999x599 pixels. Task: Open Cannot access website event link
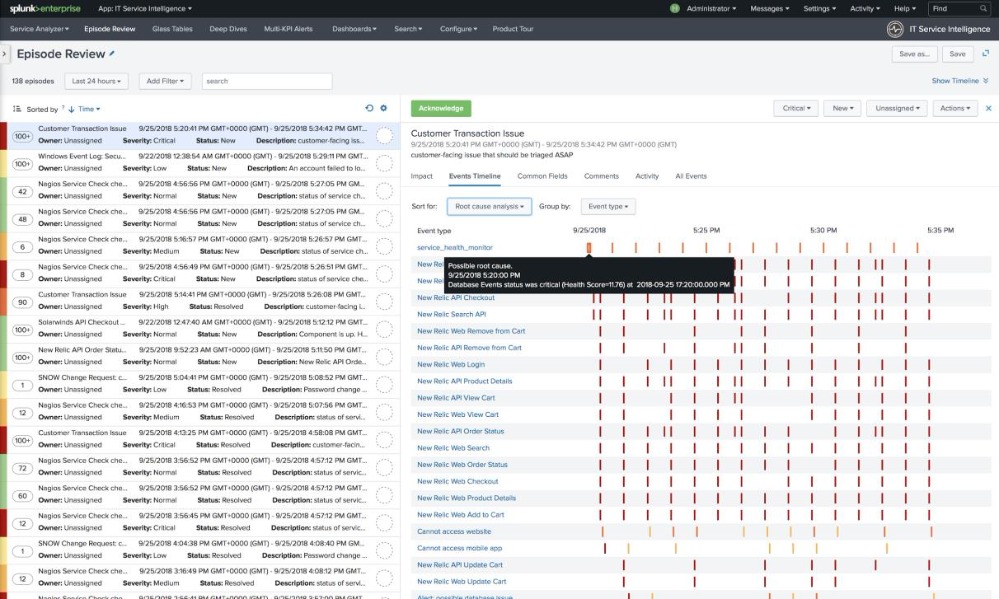454,531
